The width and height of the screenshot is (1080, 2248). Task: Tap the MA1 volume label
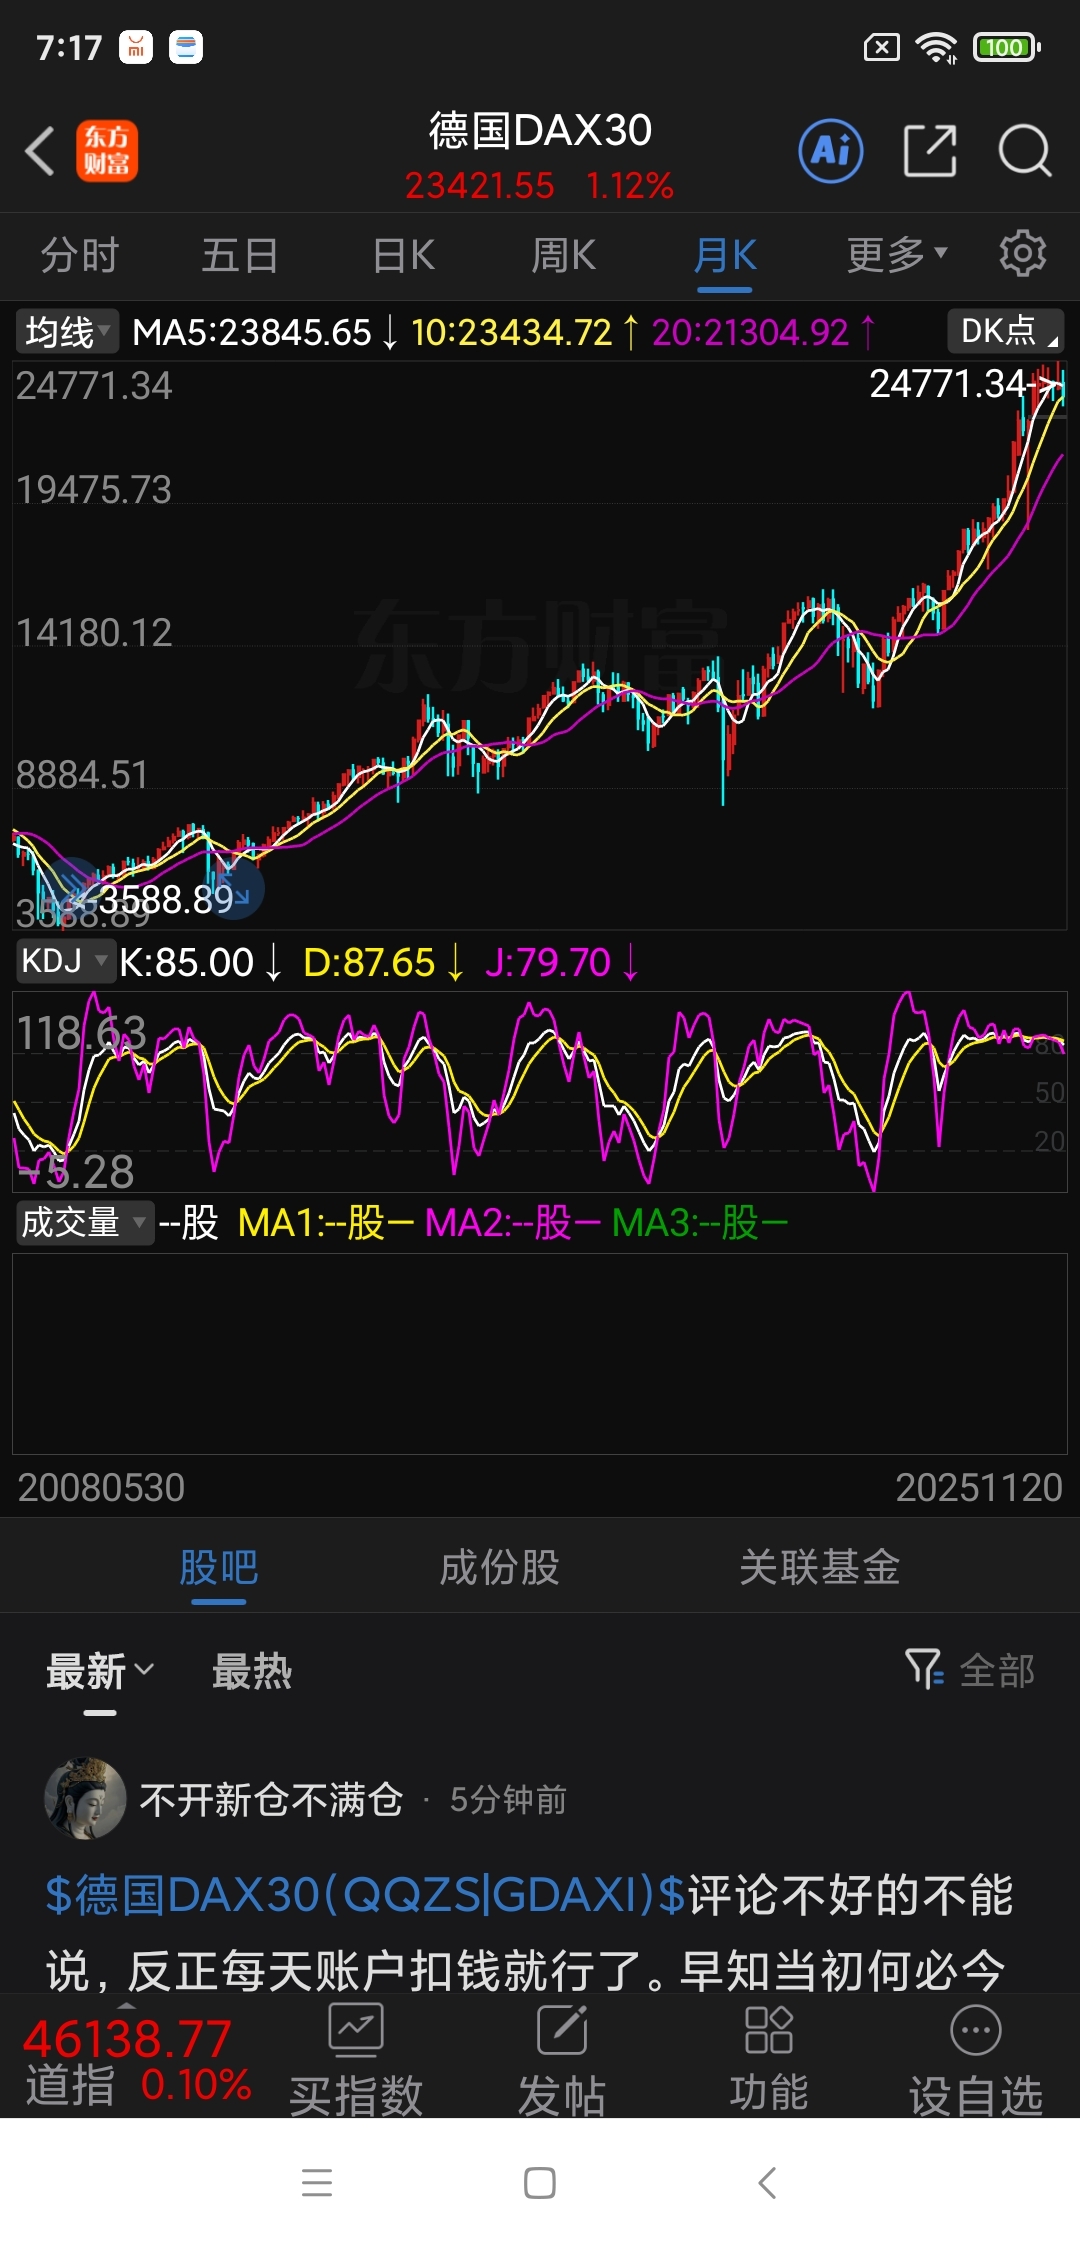[x=325, y=1222]
